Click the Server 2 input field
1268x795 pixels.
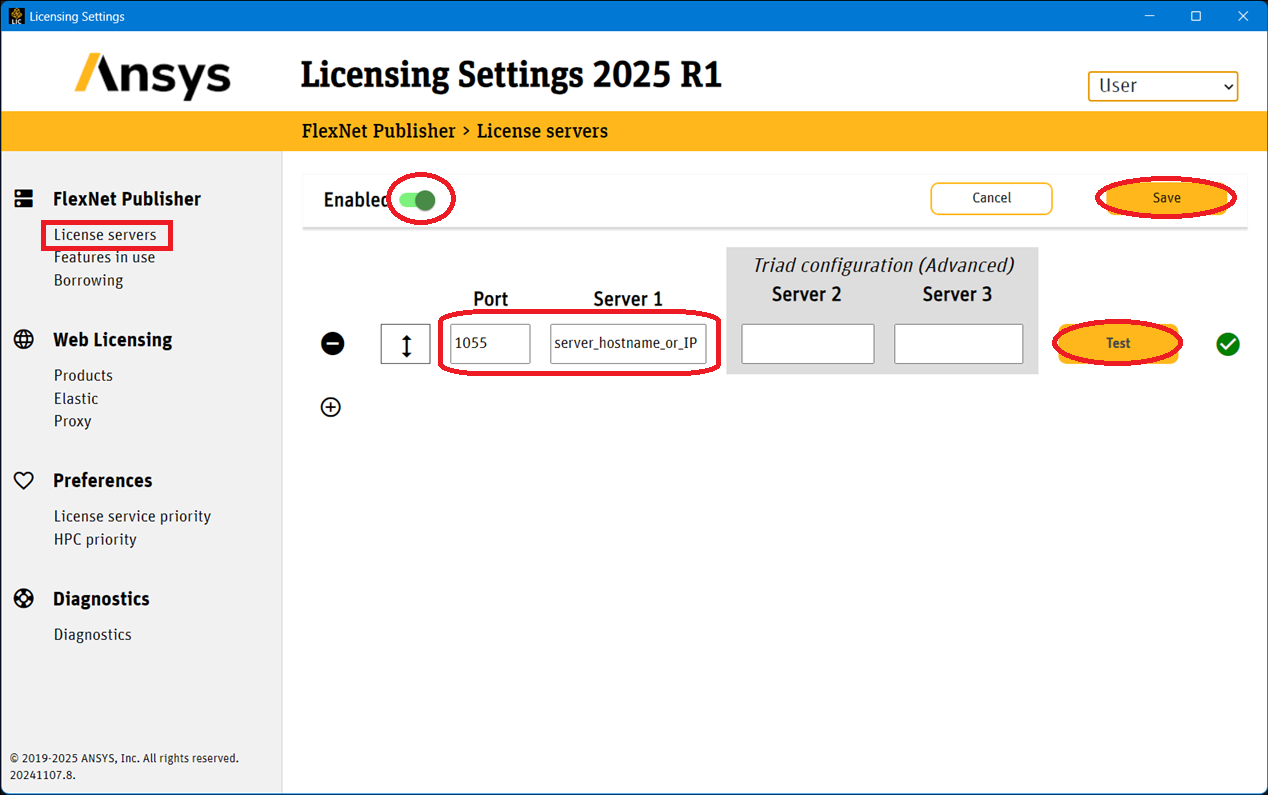coord(808,344)
